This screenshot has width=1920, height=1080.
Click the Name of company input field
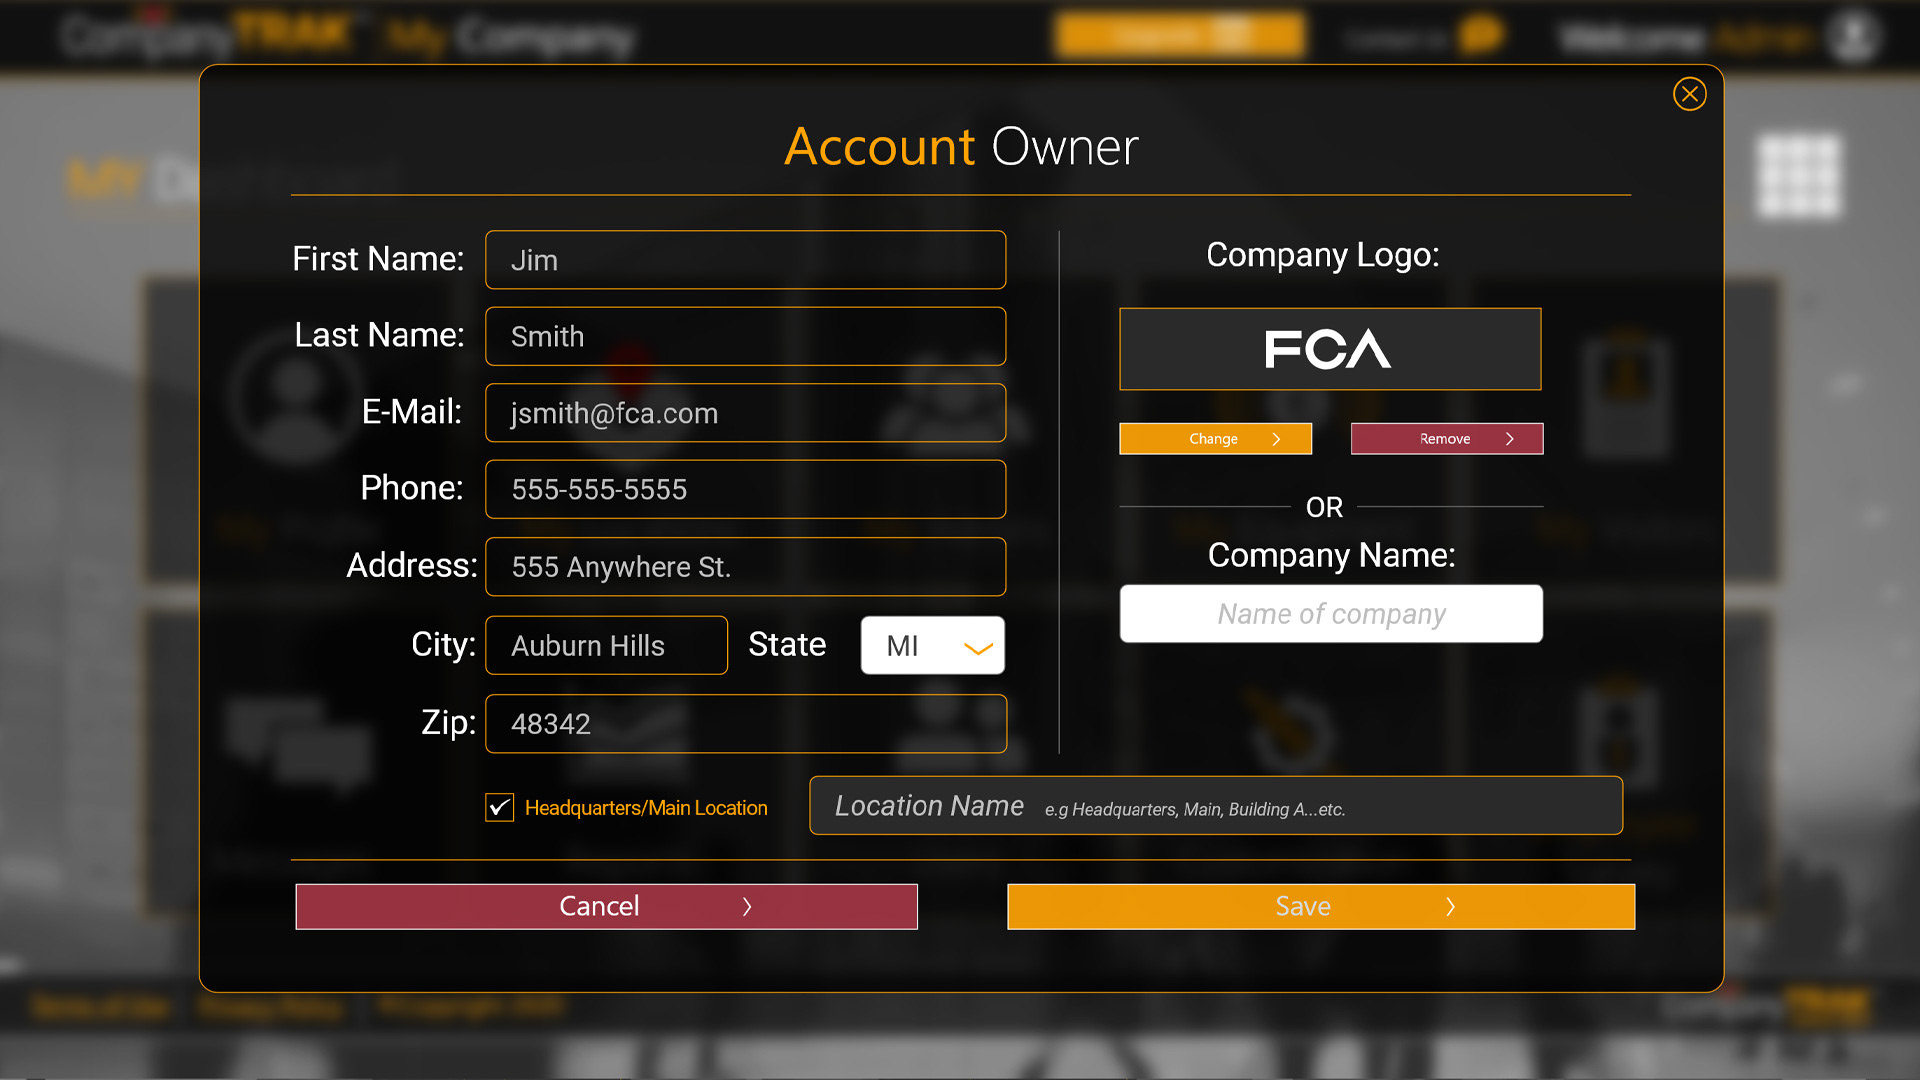click(x=1330, y=614)
